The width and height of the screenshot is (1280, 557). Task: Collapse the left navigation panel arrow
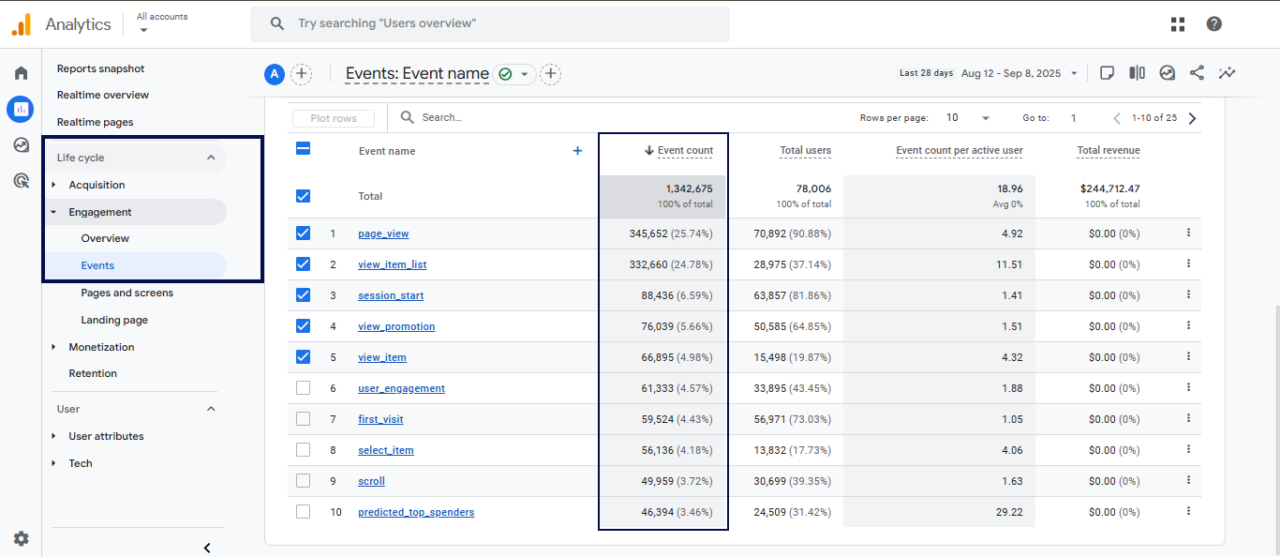(207, 547)
